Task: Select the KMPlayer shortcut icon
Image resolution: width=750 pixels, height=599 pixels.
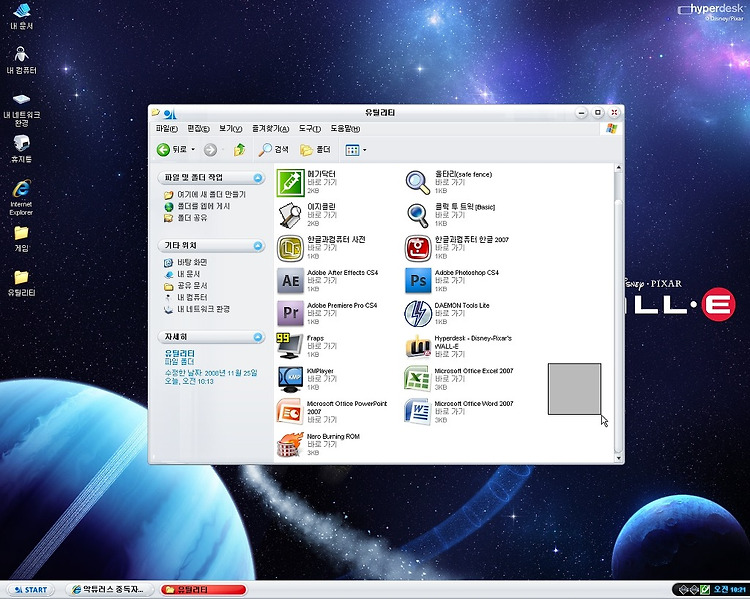Action: pos(290,378)
